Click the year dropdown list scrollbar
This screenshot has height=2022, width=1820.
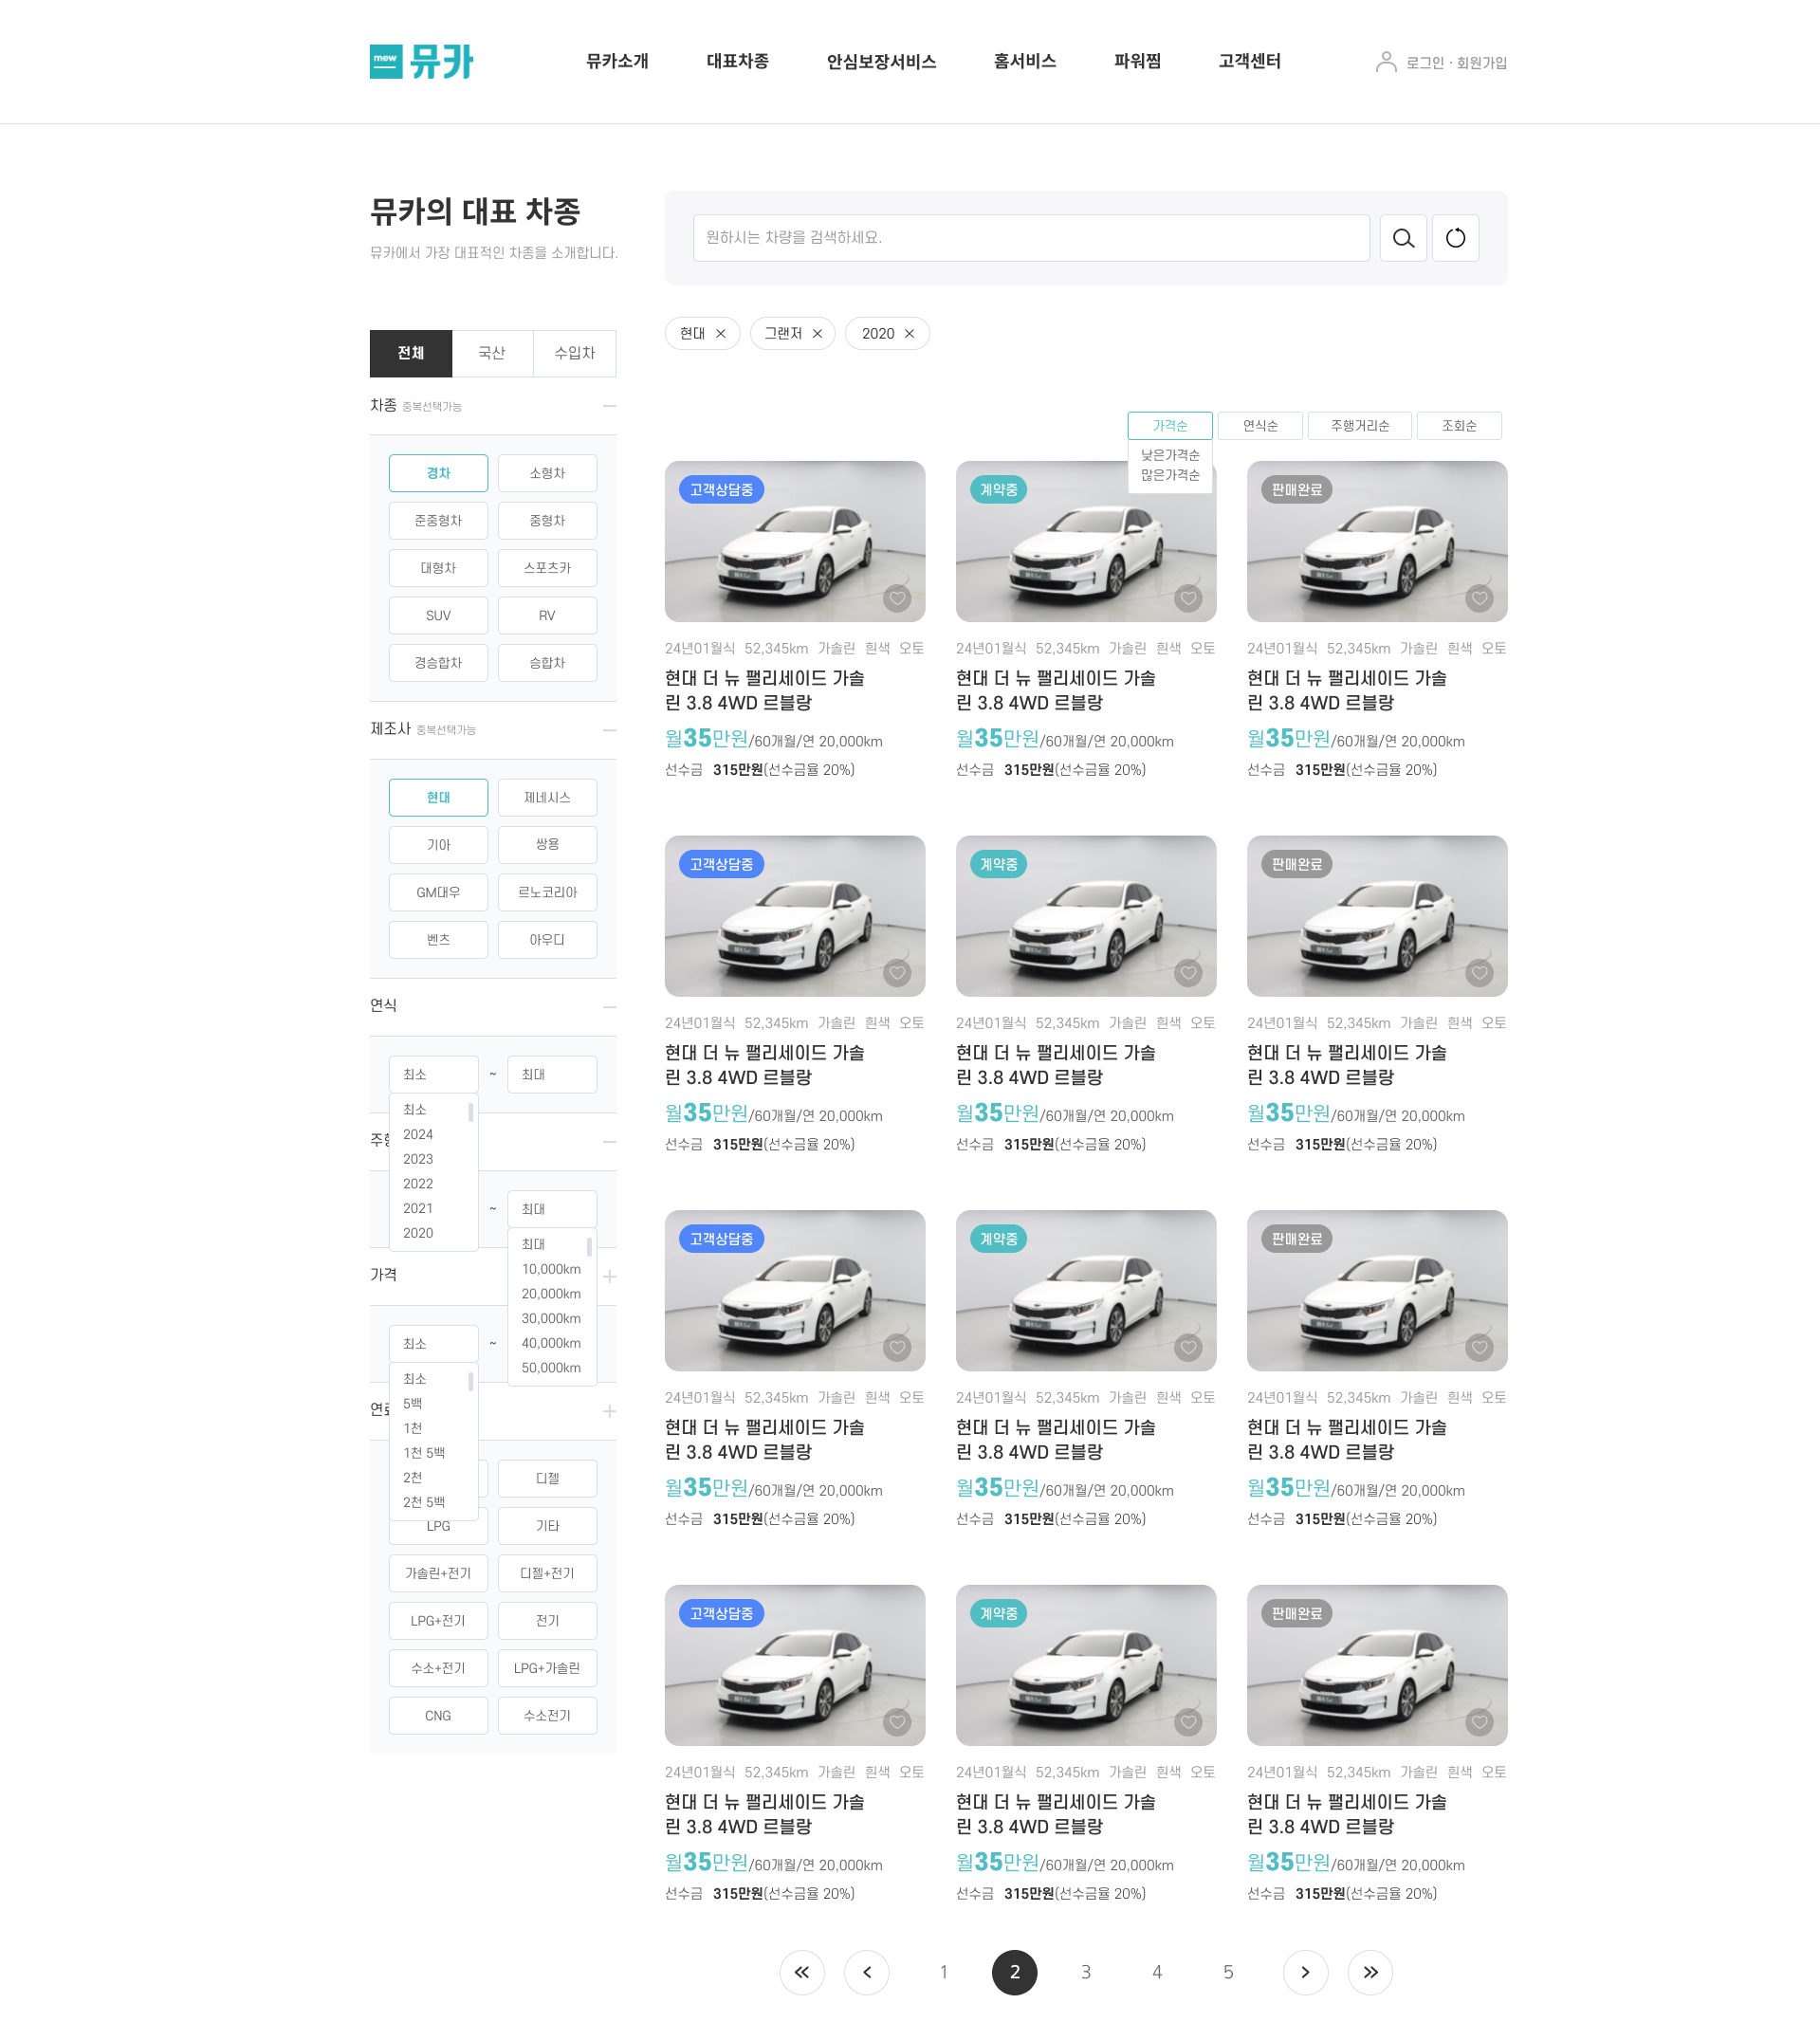(x=470, y=1112)
